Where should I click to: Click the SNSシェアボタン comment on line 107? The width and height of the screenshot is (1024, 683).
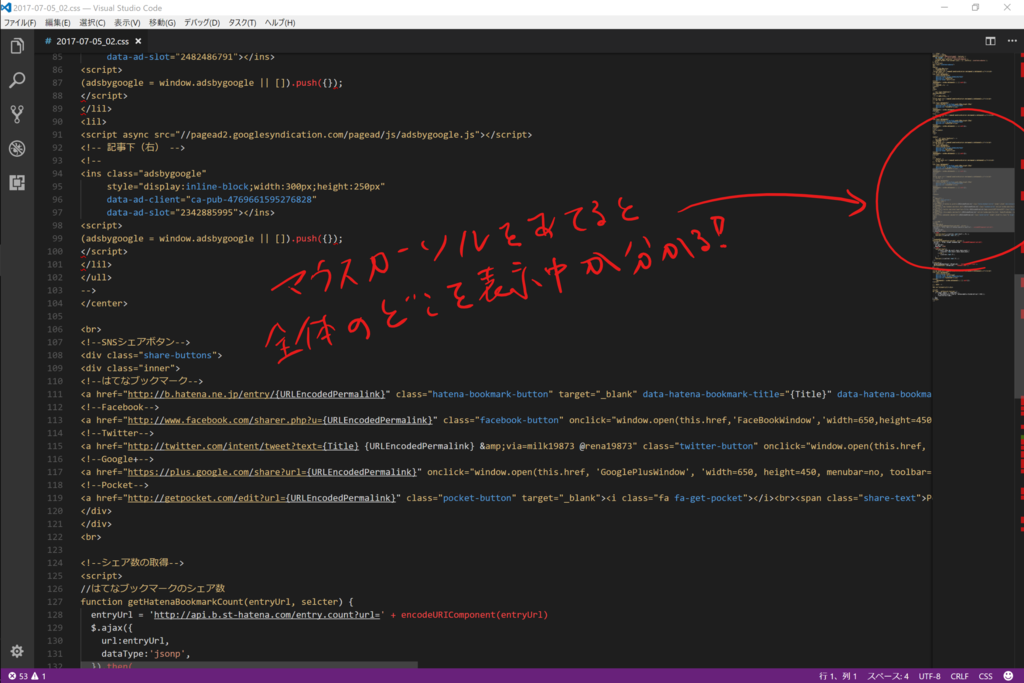135,342
